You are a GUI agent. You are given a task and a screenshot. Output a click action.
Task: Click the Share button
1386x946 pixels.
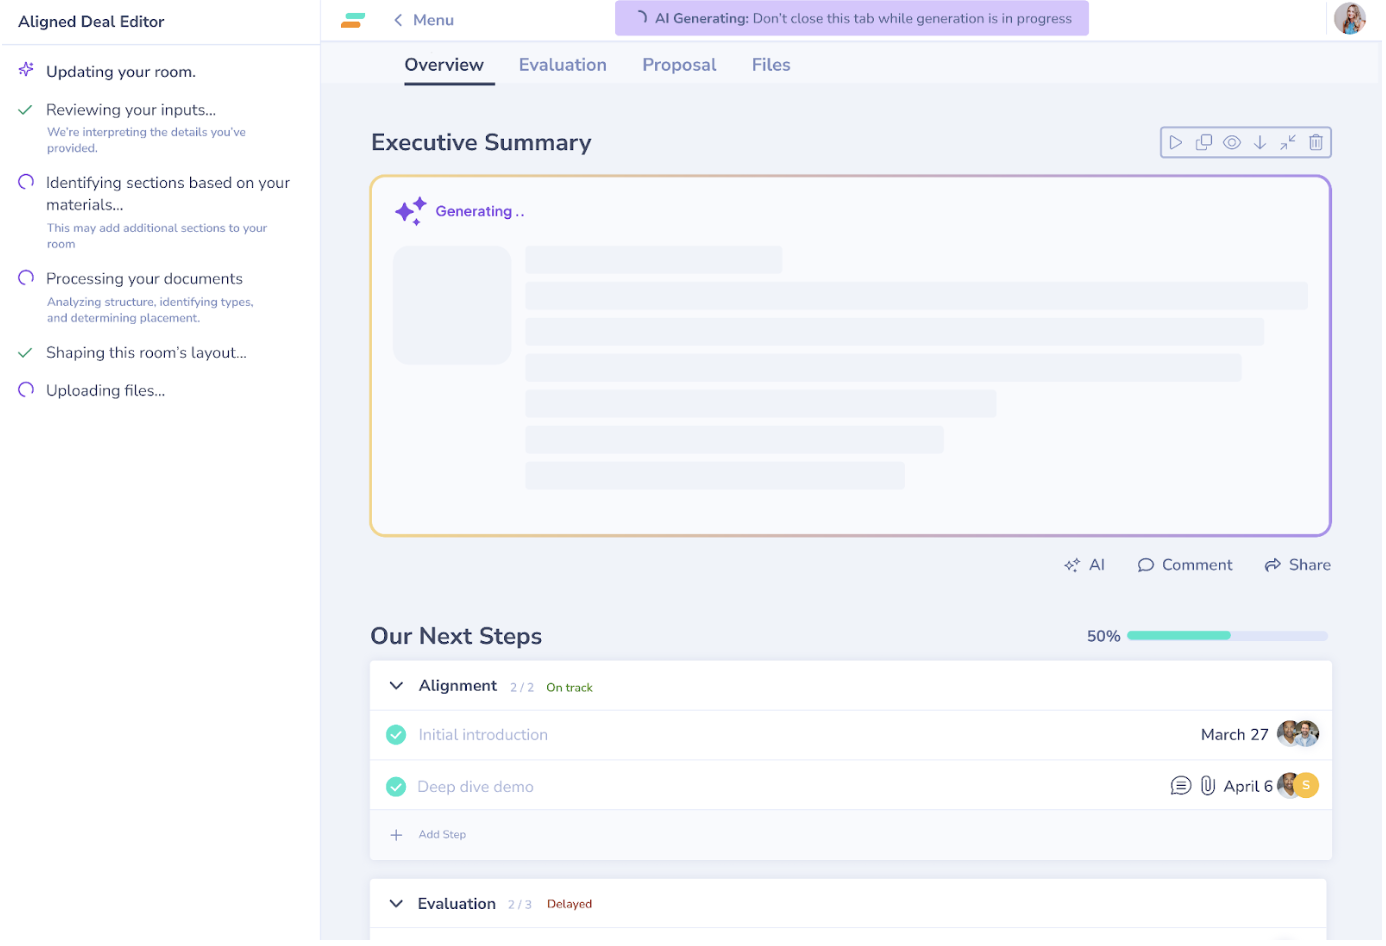(x=1298, y=565)
